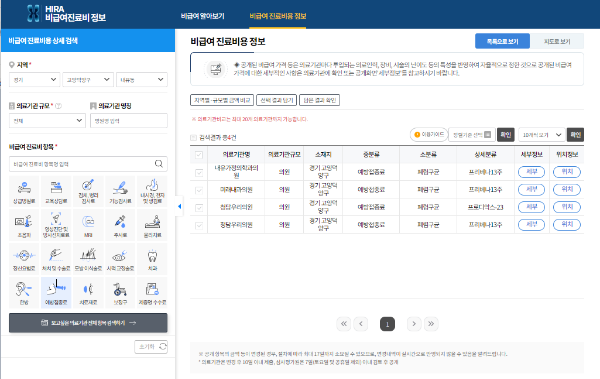Viewport: 600px width, 379px height.
Task: Open 세부 details for 가정의학과의원 row
Action: [x=531, y=172]
